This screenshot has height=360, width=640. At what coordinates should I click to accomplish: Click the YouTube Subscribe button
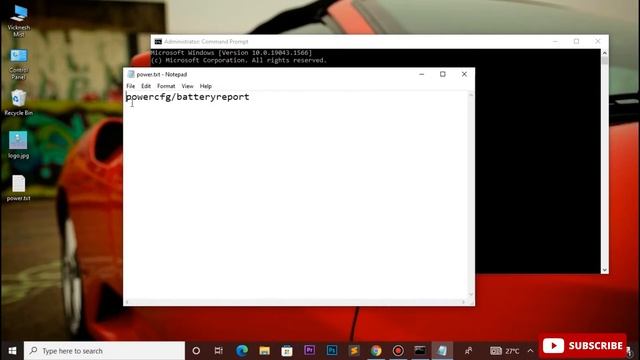582,346
